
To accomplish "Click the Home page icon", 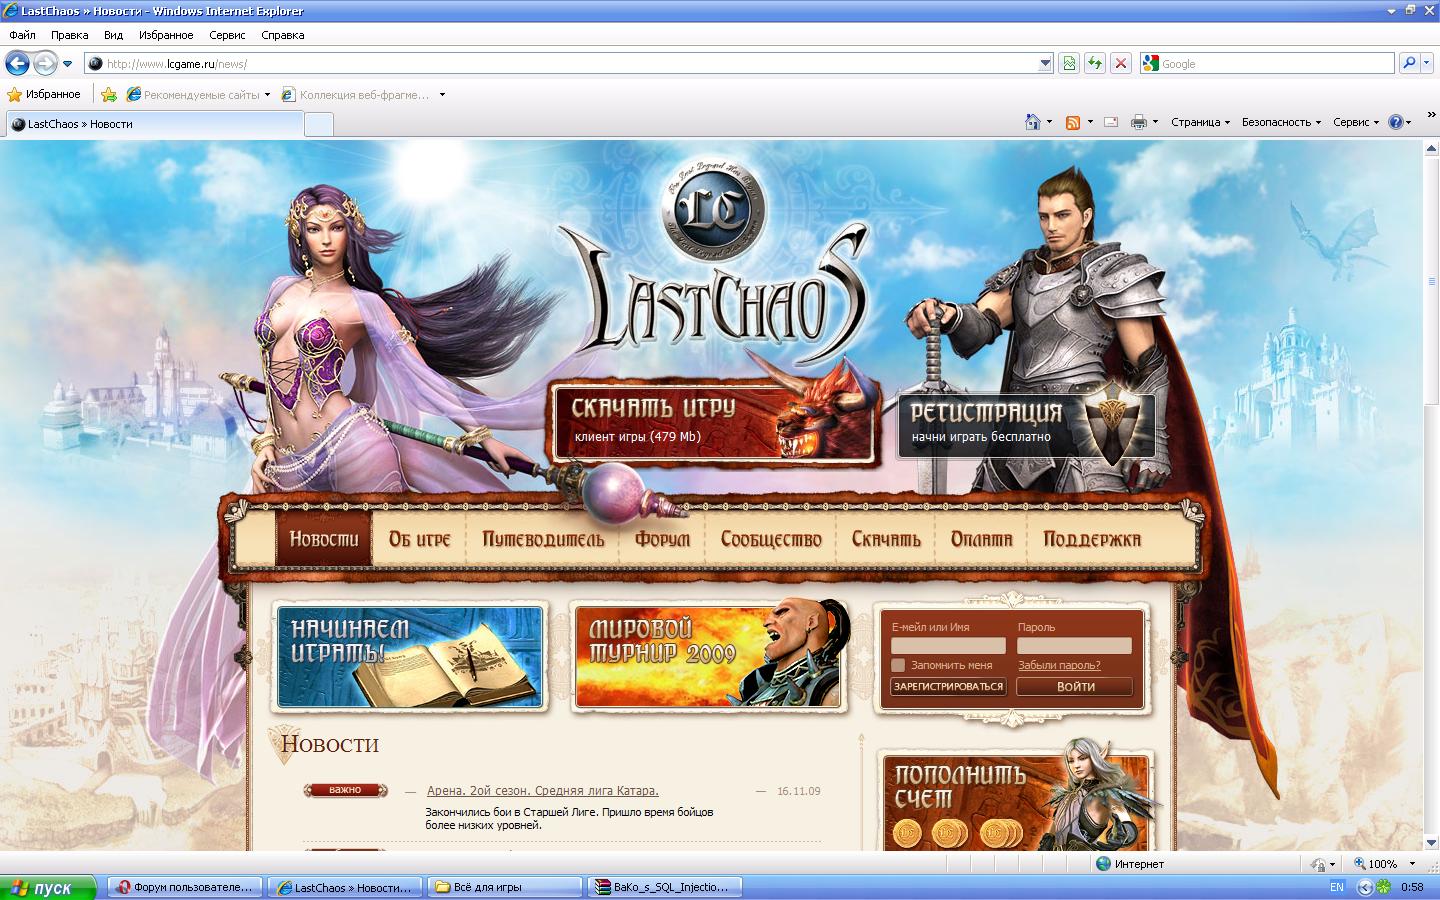I will pyautogui.click(x=1033, y=122).
